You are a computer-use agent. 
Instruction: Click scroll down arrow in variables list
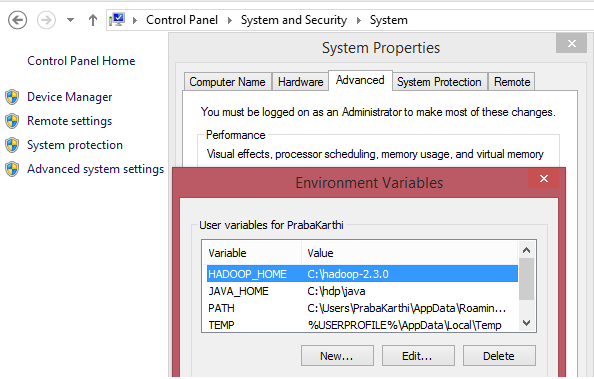tap(527, 323)
